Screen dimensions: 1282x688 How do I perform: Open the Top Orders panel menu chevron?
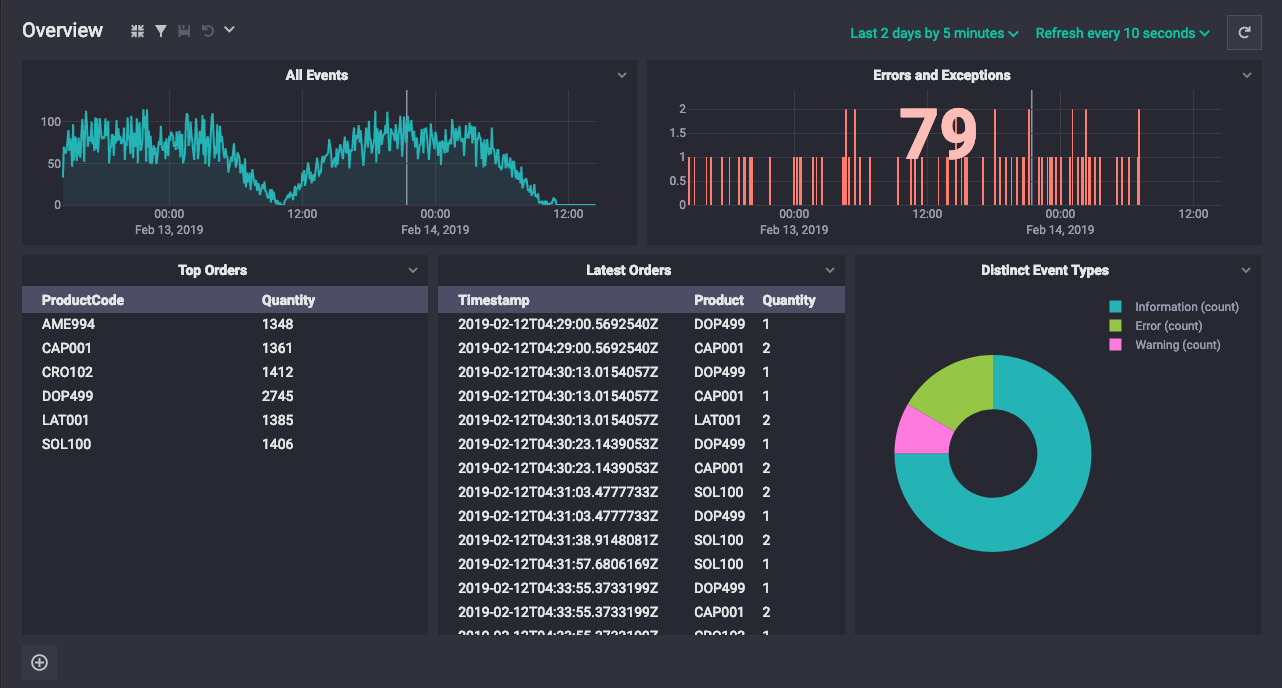tap(413, 270)
